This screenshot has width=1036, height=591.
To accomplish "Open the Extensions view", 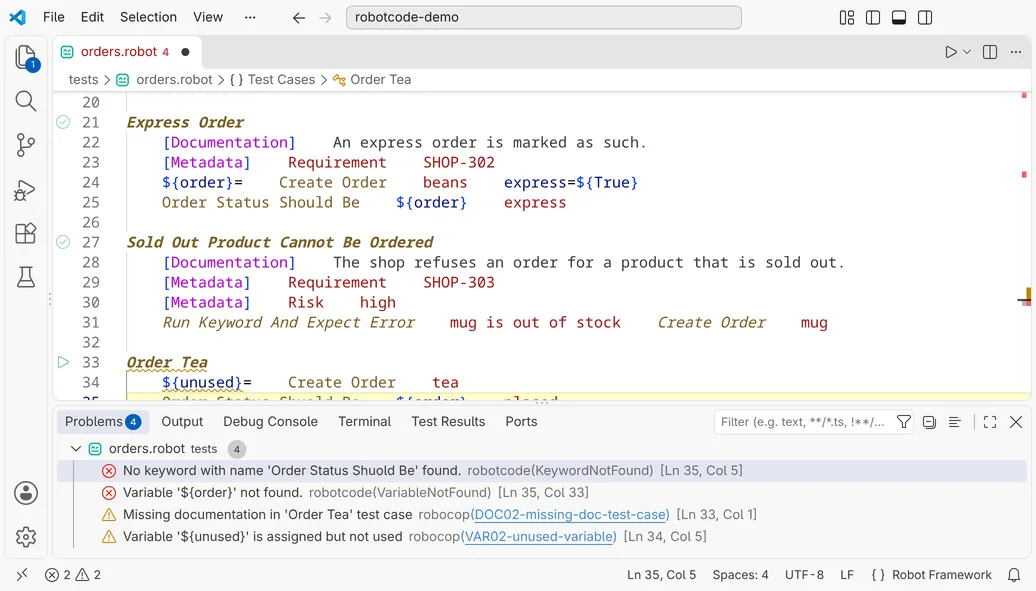I will [26, 233].
